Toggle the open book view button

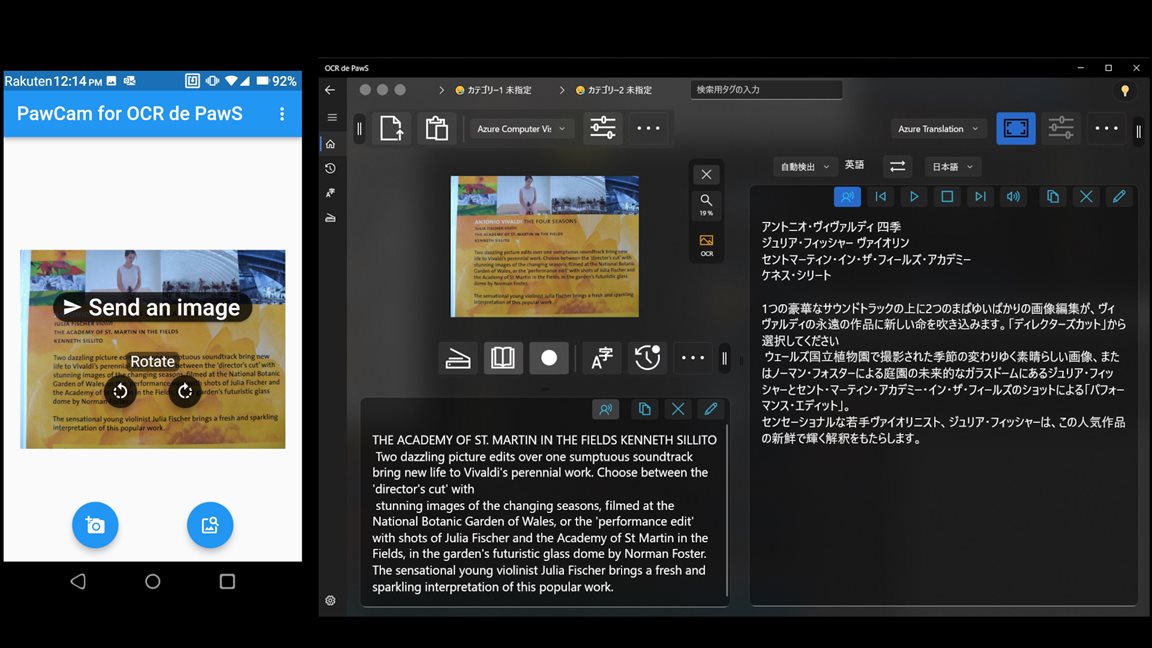503,358
